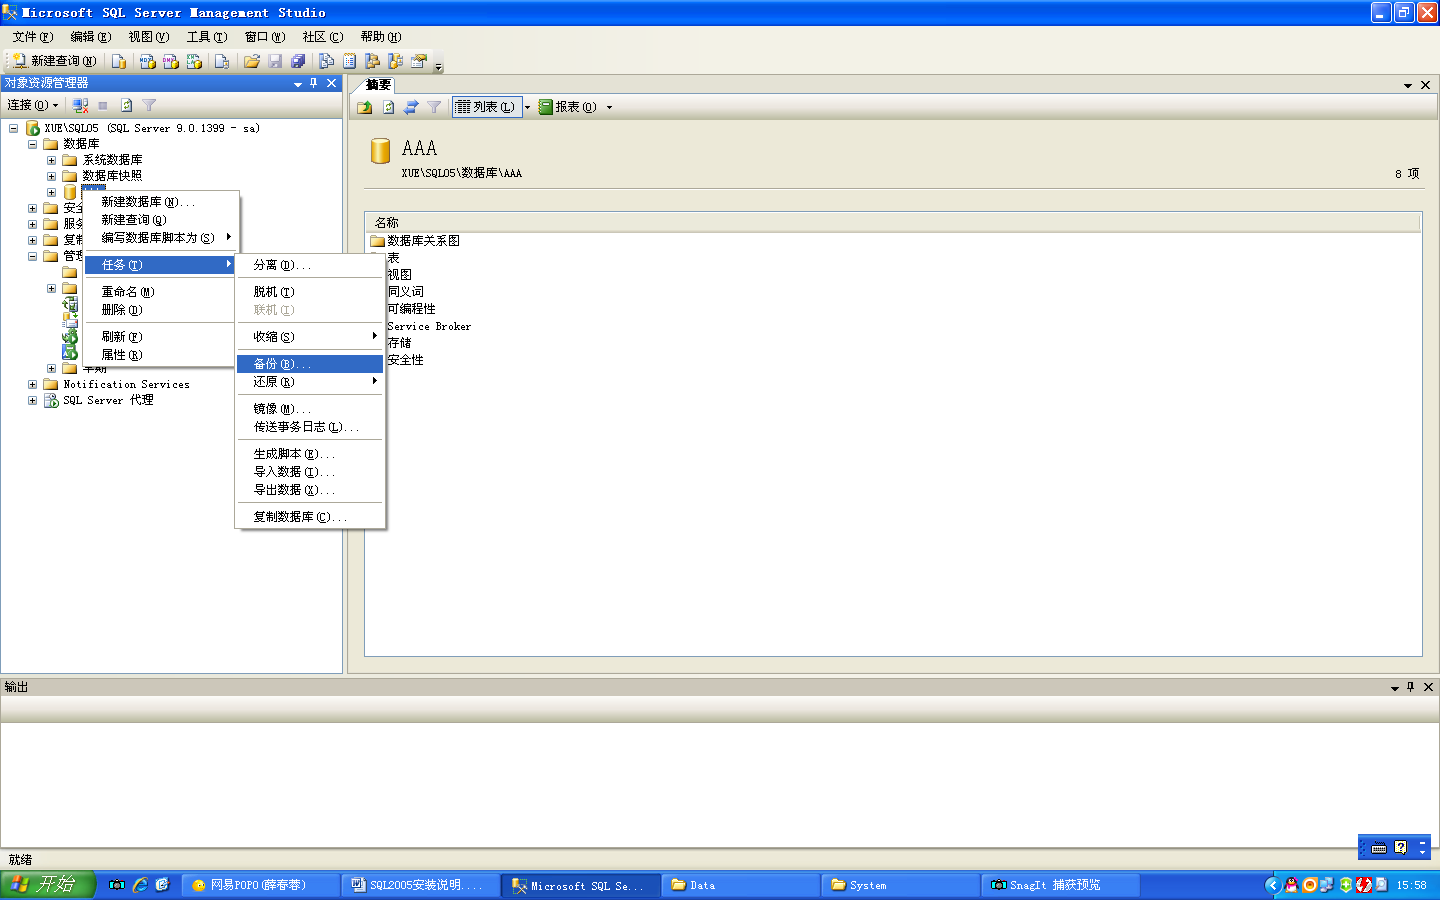Click the Refresh icon in Summary toolbar
The image size is (1440, 900).
(x=388, y=107)
